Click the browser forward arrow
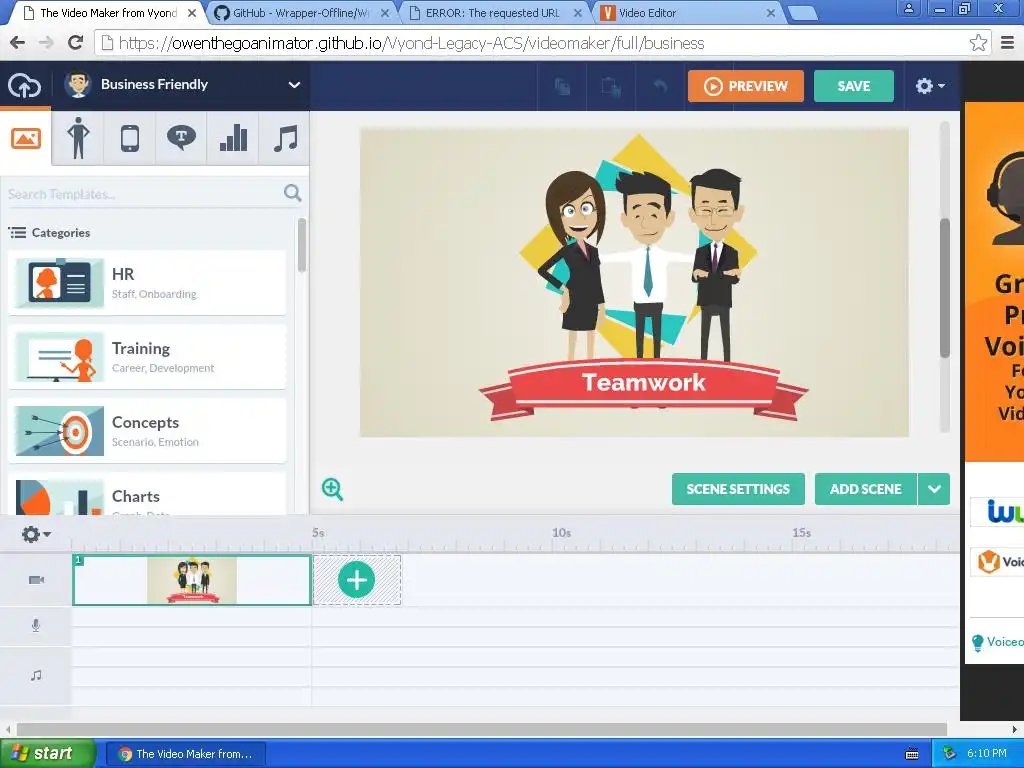The height and width of the screenshot is (768, 1024). click(46, 43)
